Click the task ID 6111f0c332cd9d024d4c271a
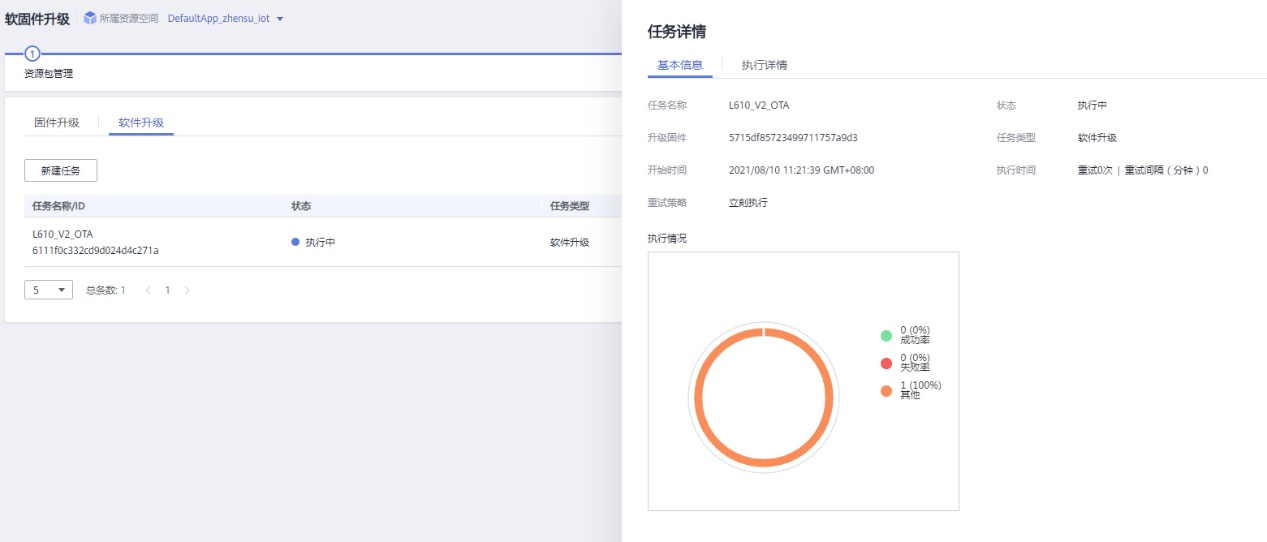Image resolution: width=1267 pixels, height=542 pixels. click(x=95, y=250)
